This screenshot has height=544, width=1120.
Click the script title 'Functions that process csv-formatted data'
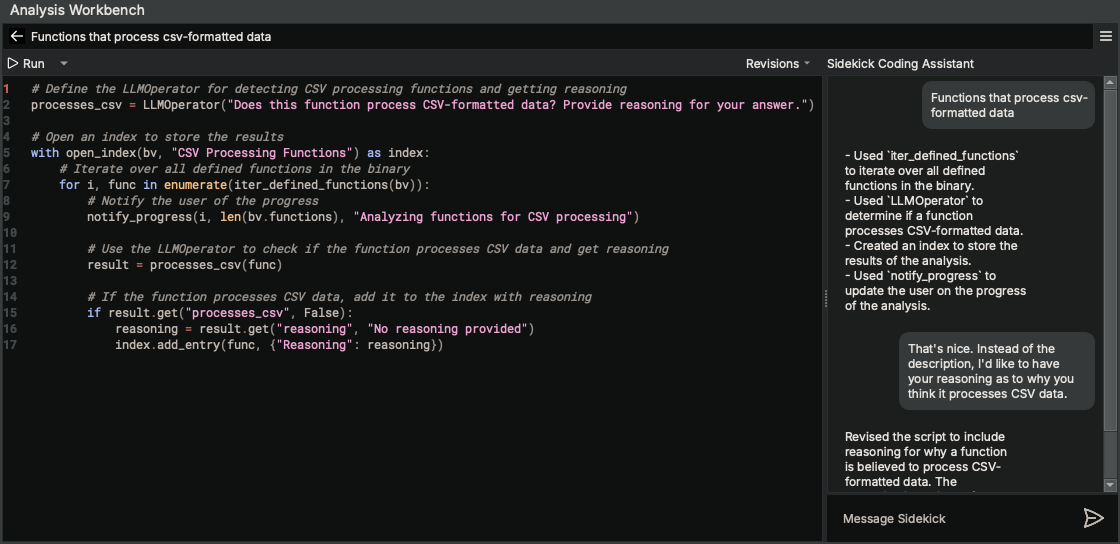pyautogui.click(x=151, y=36)
